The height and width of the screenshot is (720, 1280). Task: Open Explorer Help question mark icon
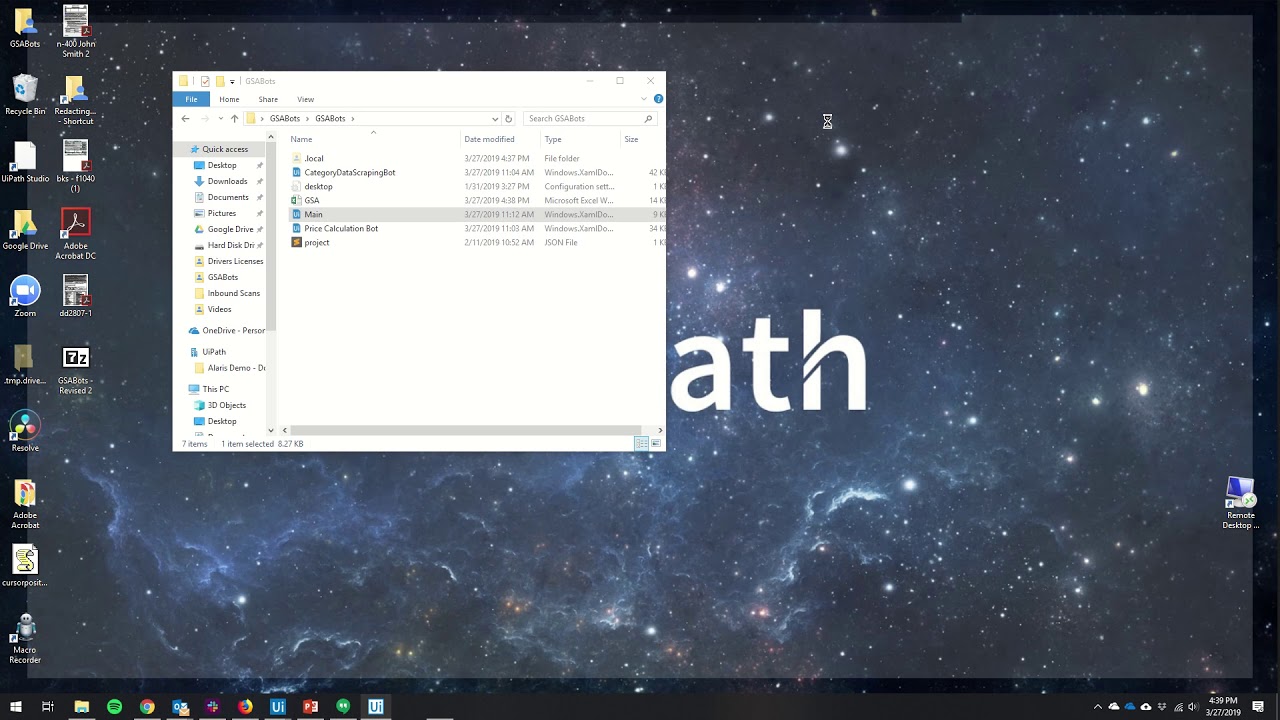(658, 99)
